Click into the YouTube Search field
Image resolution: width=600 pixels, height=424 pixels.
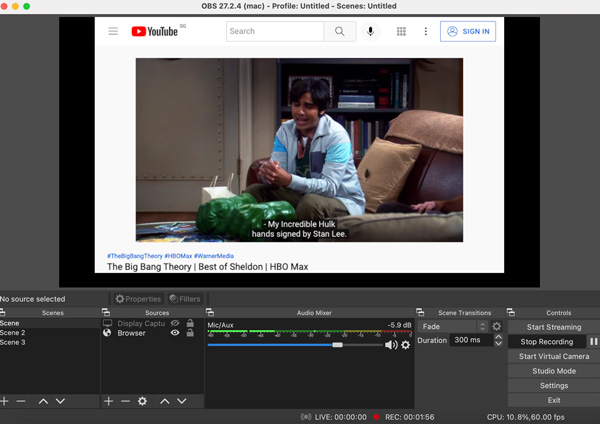coord(275,31)
